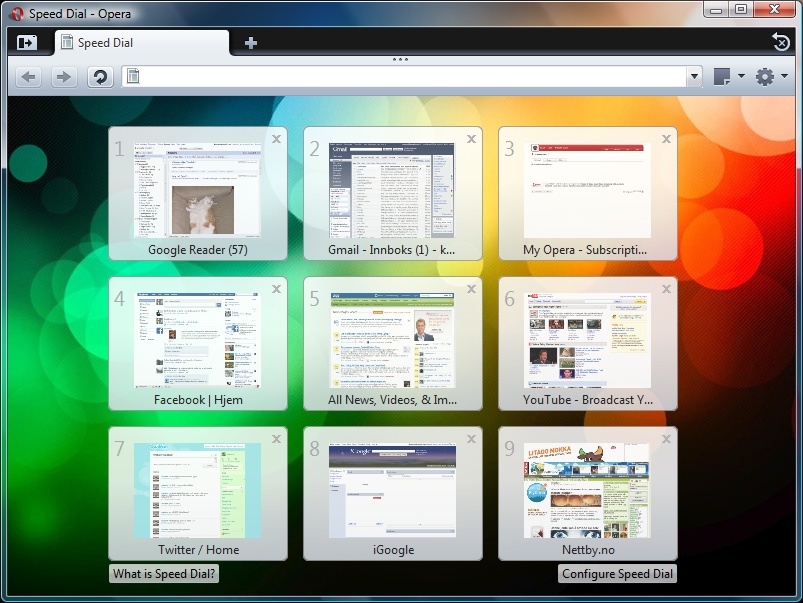Click the notes panel icon in the toolbar
The height and width of the screenshot is (603, 803).
click(722, 77)
